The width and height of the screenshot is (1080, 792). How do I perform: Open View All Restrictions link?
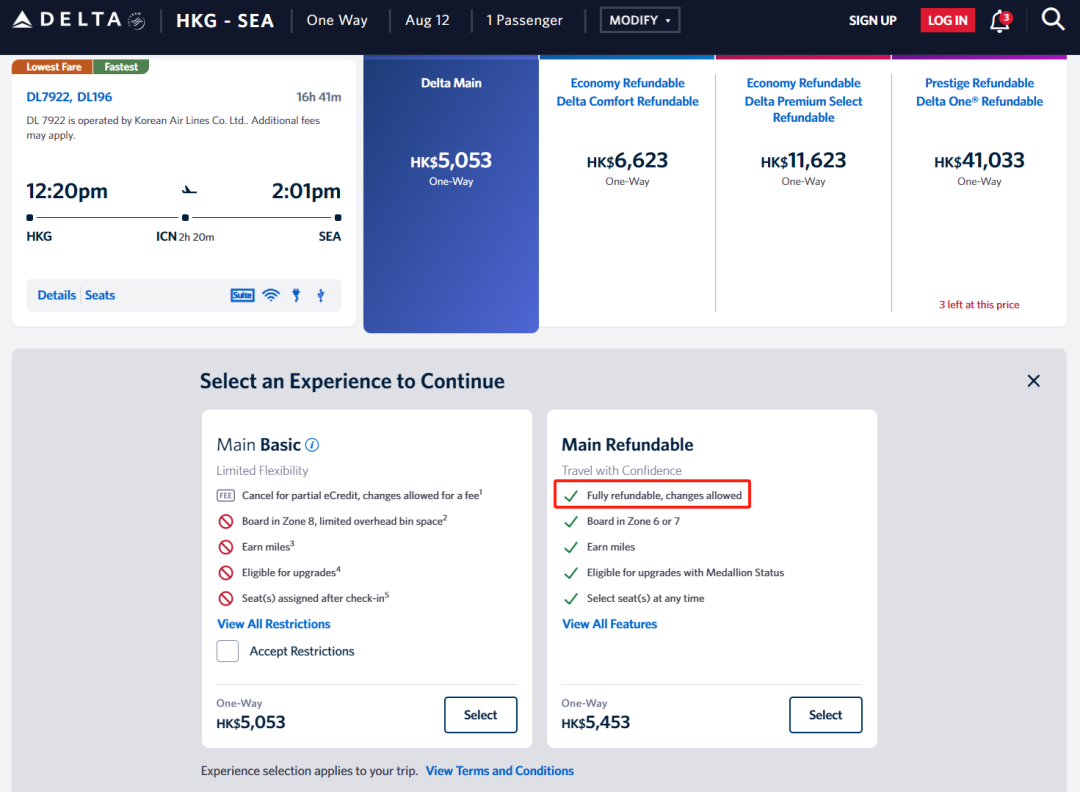coord(274,624)
